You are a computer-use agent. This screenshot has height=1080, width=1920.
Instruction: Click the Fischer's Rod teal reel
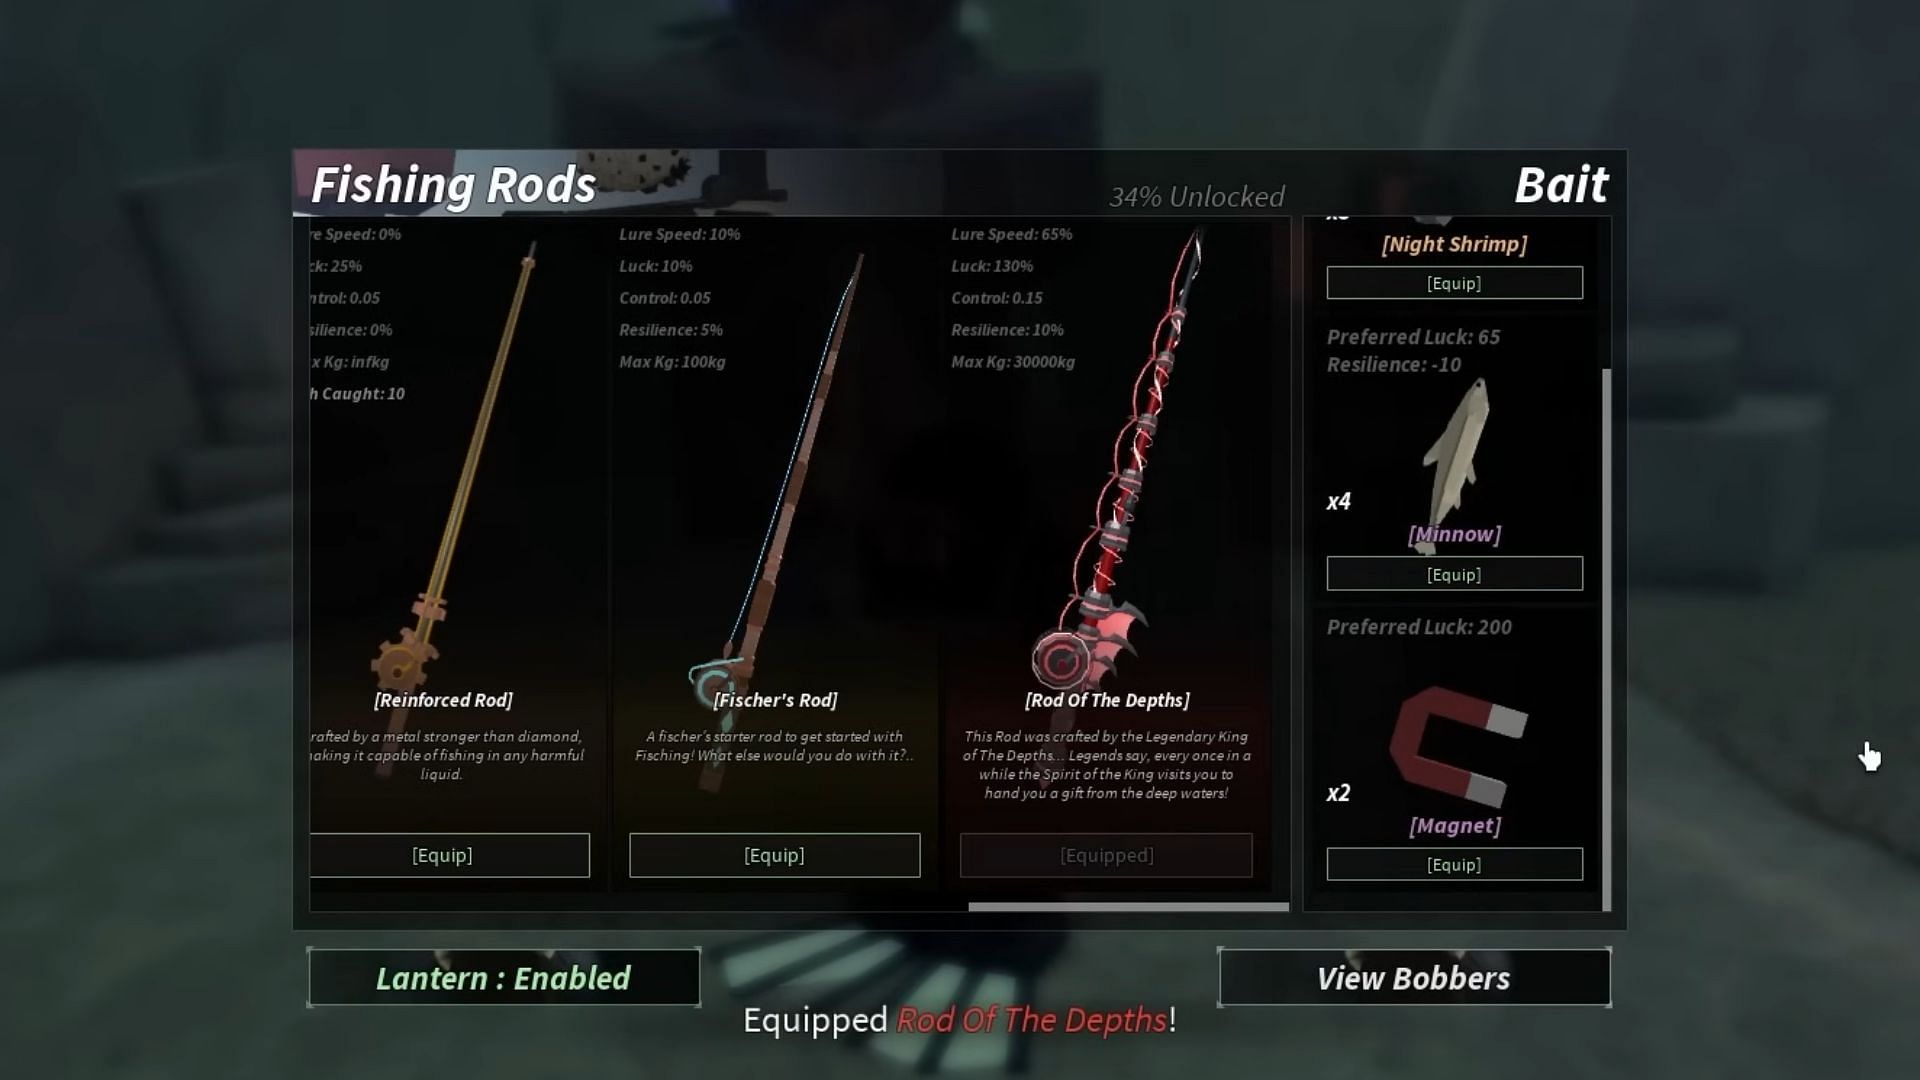(716, 682)
